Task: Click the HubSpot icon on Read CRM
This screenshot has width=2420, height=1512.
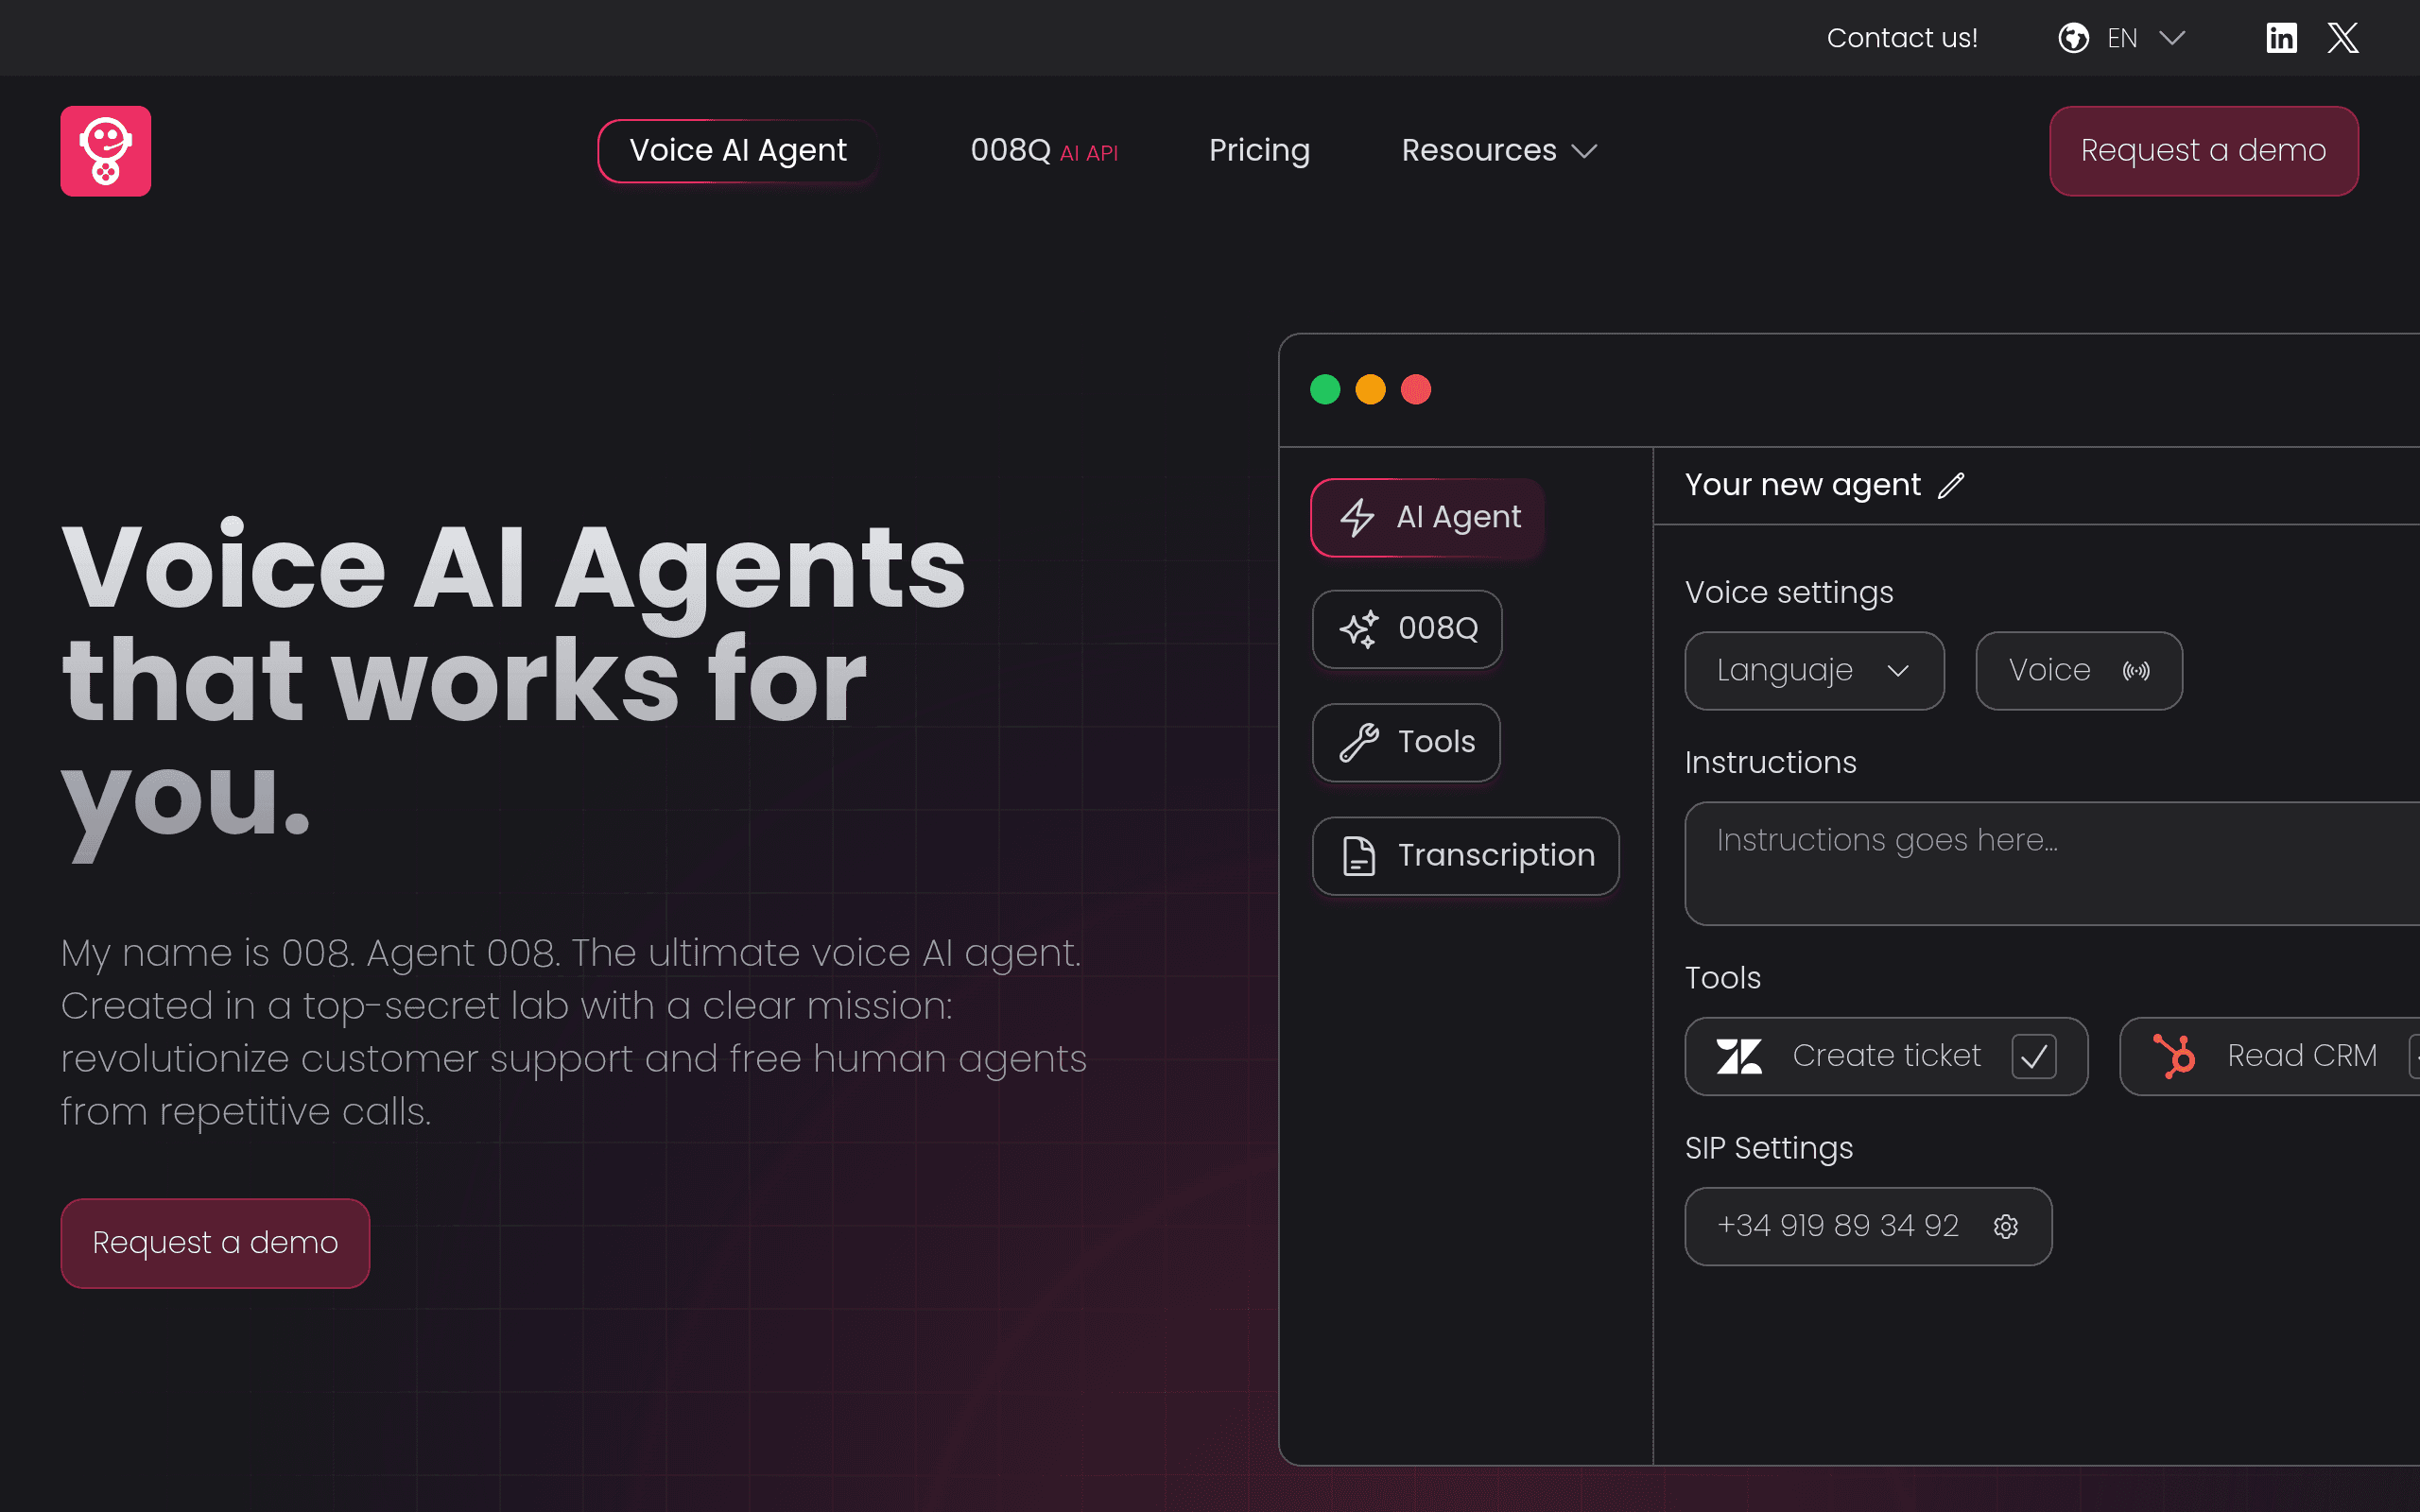Action: pyautogui.click(x=2174, y=1056)
